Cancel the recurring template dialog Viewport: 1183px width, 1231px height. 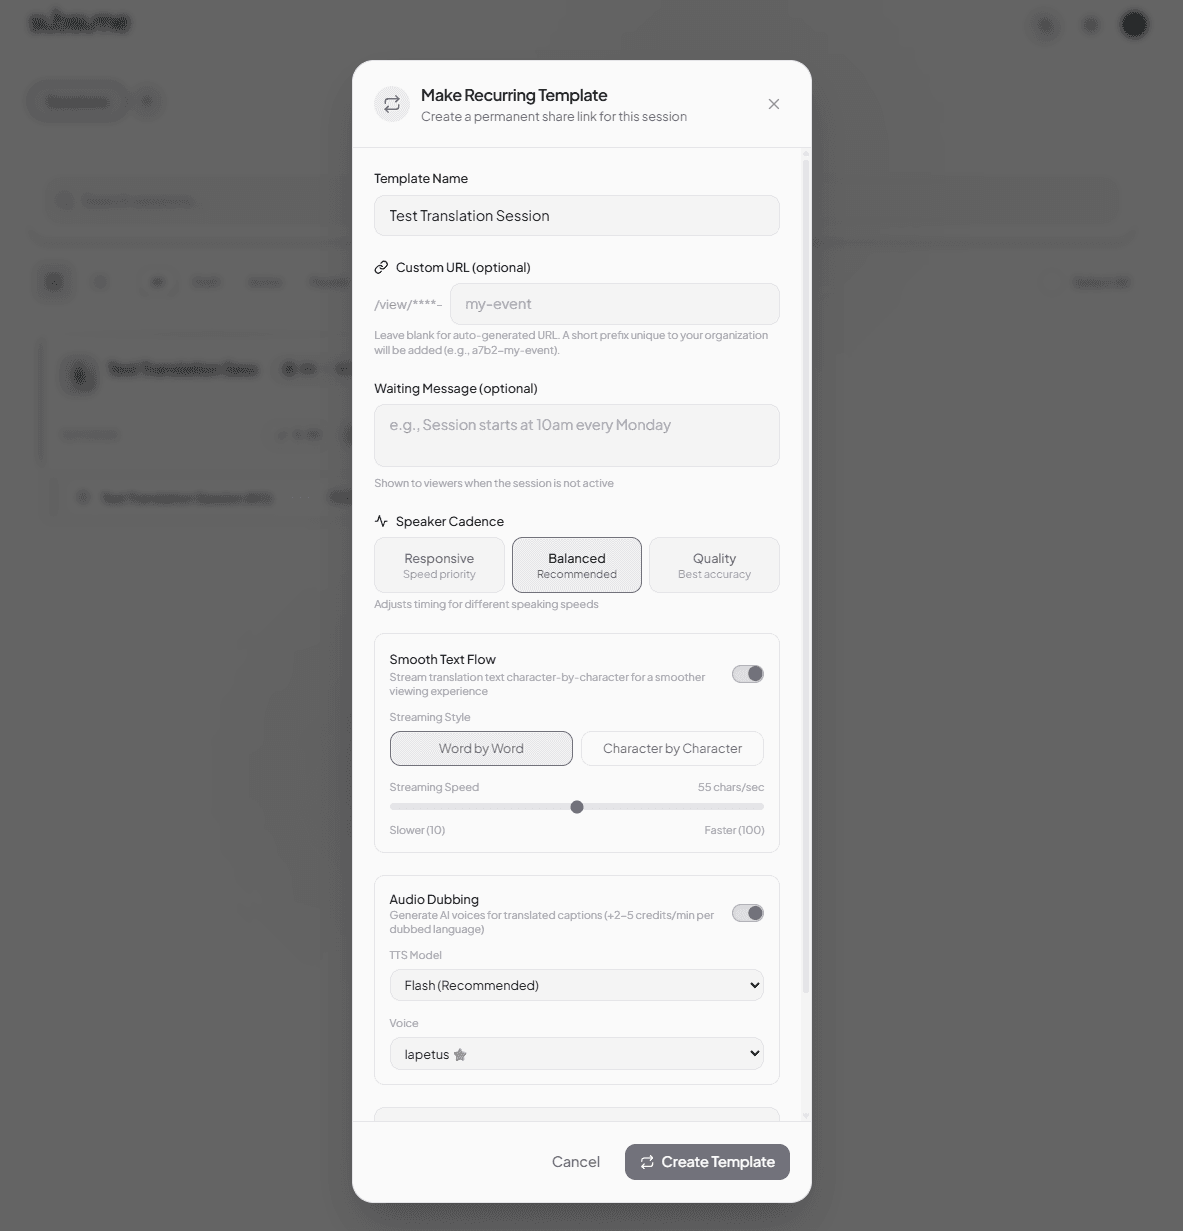575,1162
